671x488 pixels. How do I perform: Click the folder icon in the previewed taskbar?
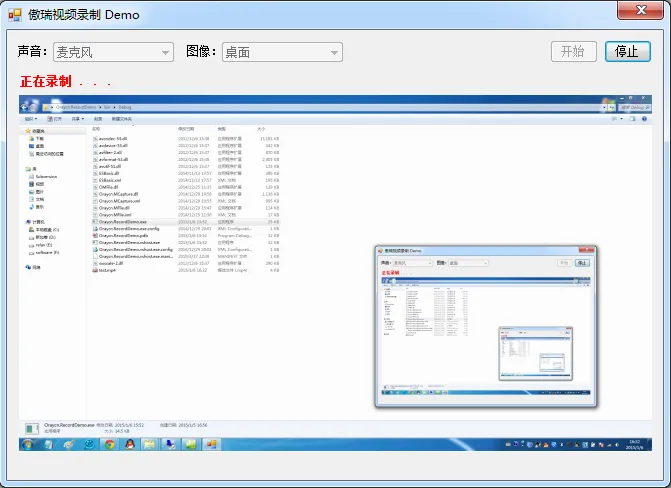coord(149,444)
